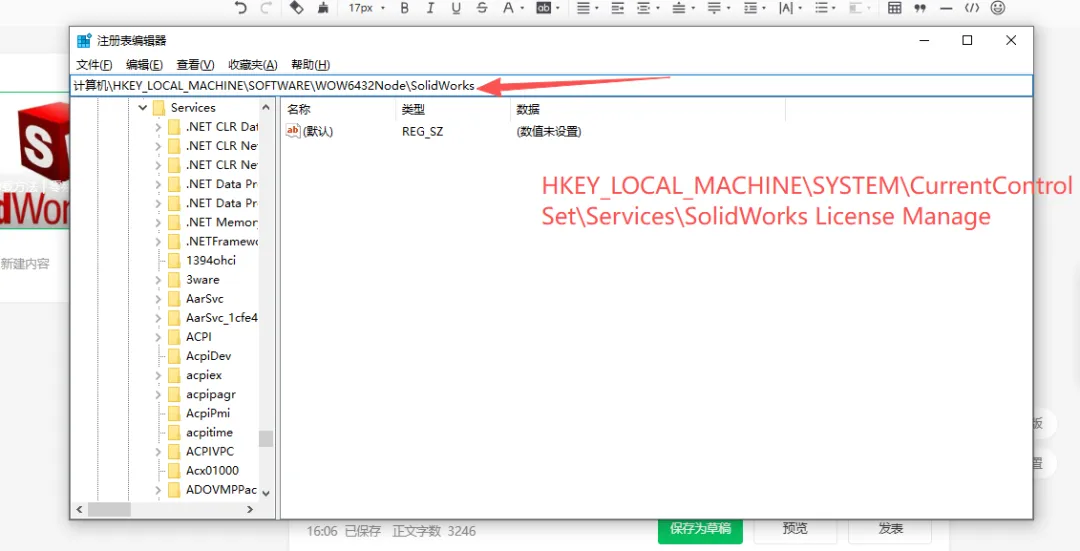Click the text alignment icon
1080x551 pixels.
coord(583,8)
